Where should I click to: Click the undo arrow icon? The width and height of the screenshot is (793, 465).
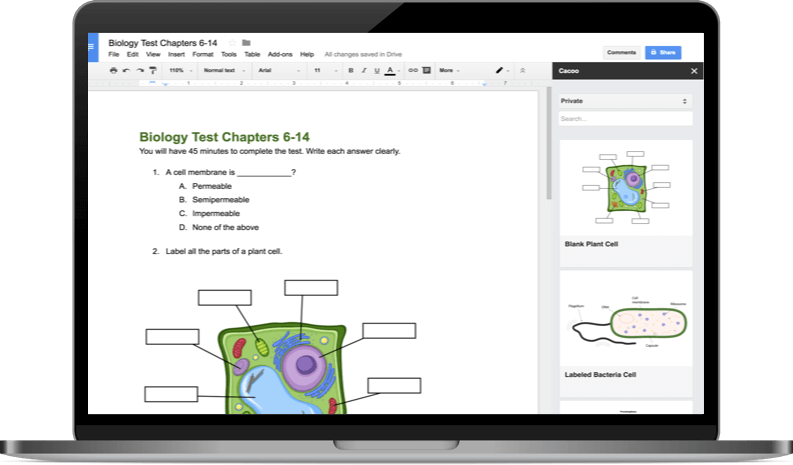pos(126,71)
